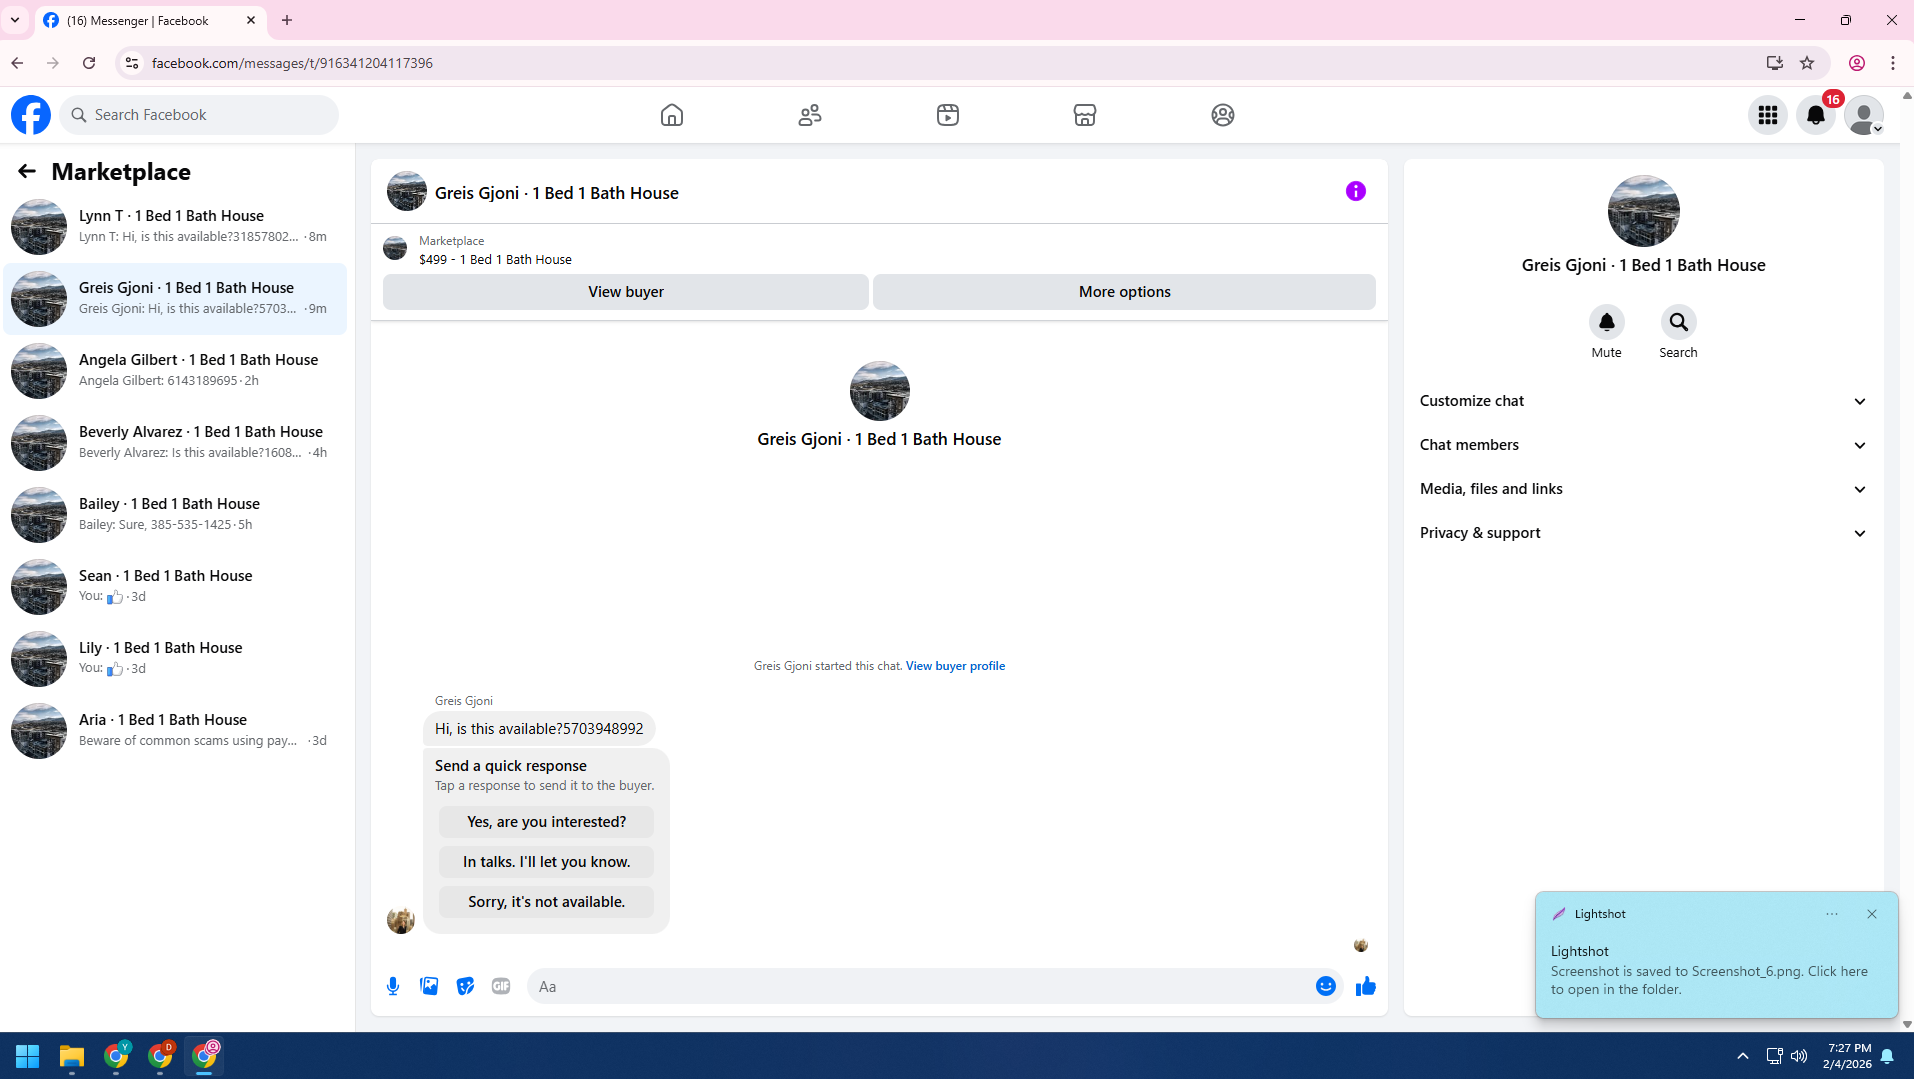This screenshot has width=1914, height=1079.
Task: Open the Chrome profile icon
Action: tap(1857, 63)
